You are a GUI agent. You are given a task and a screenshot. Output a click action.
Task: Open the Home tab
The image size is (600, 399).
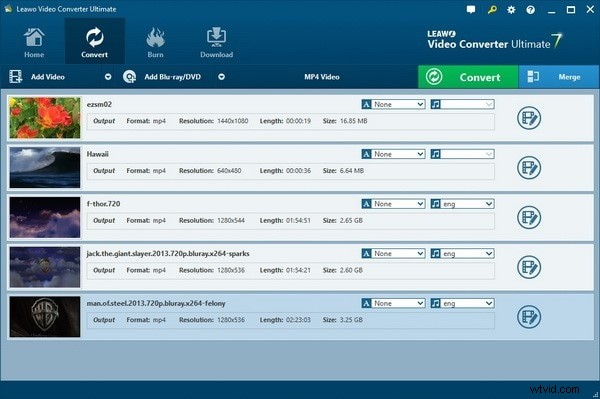tap(34, 42)
